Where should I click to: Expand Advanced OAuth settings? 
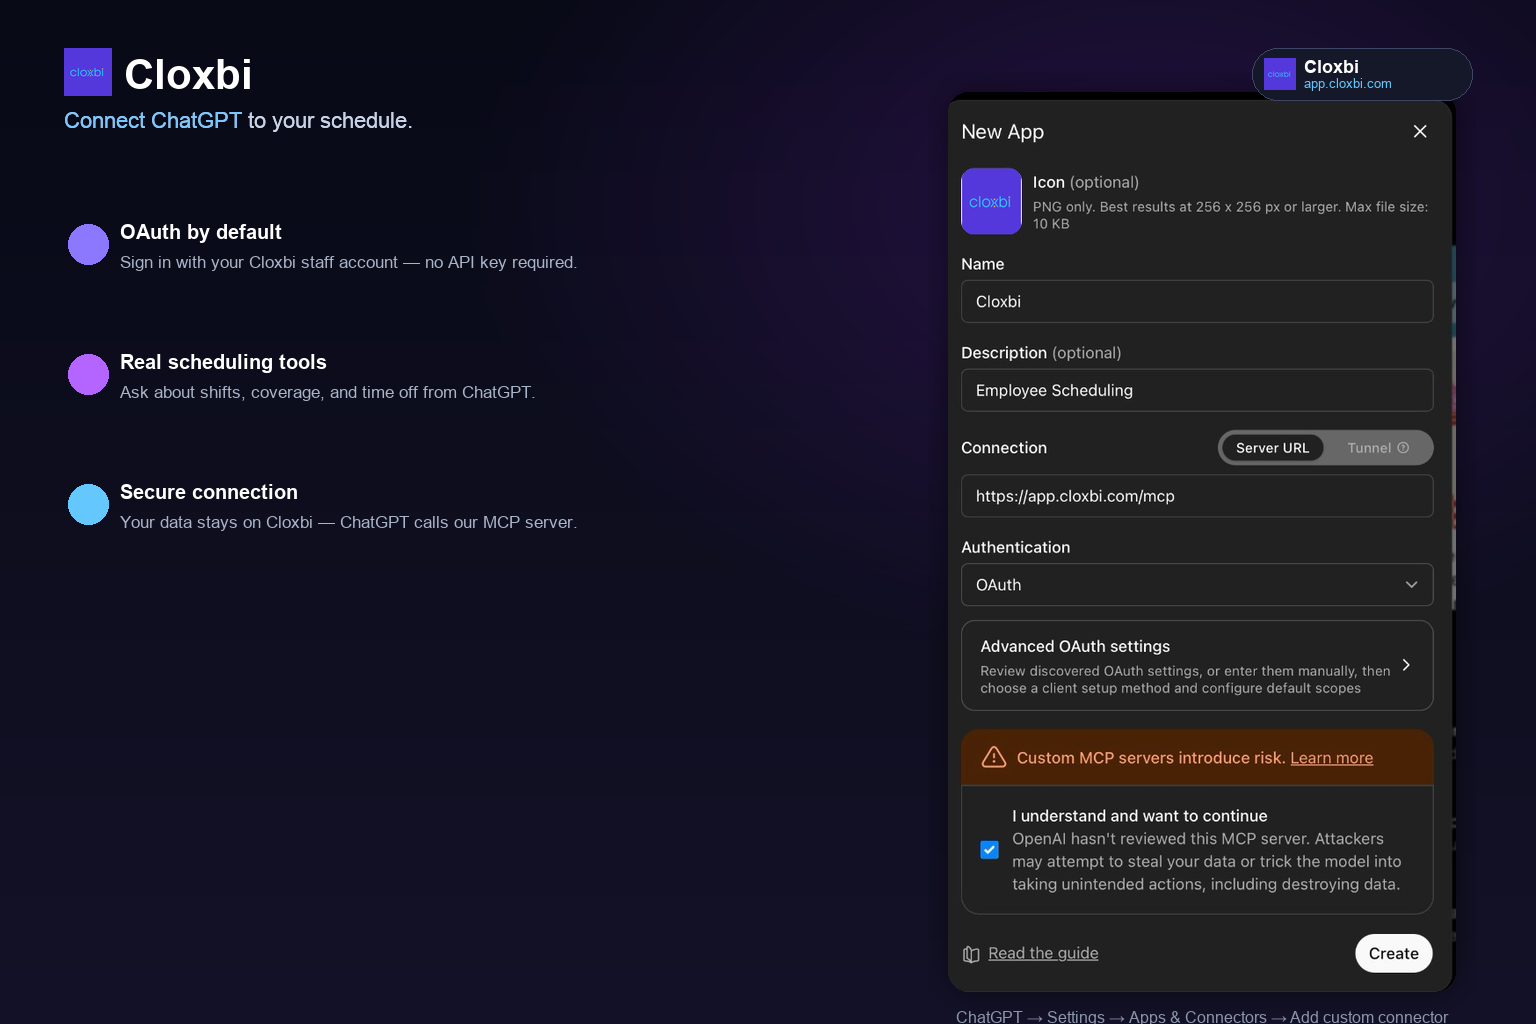(1197, 666)
